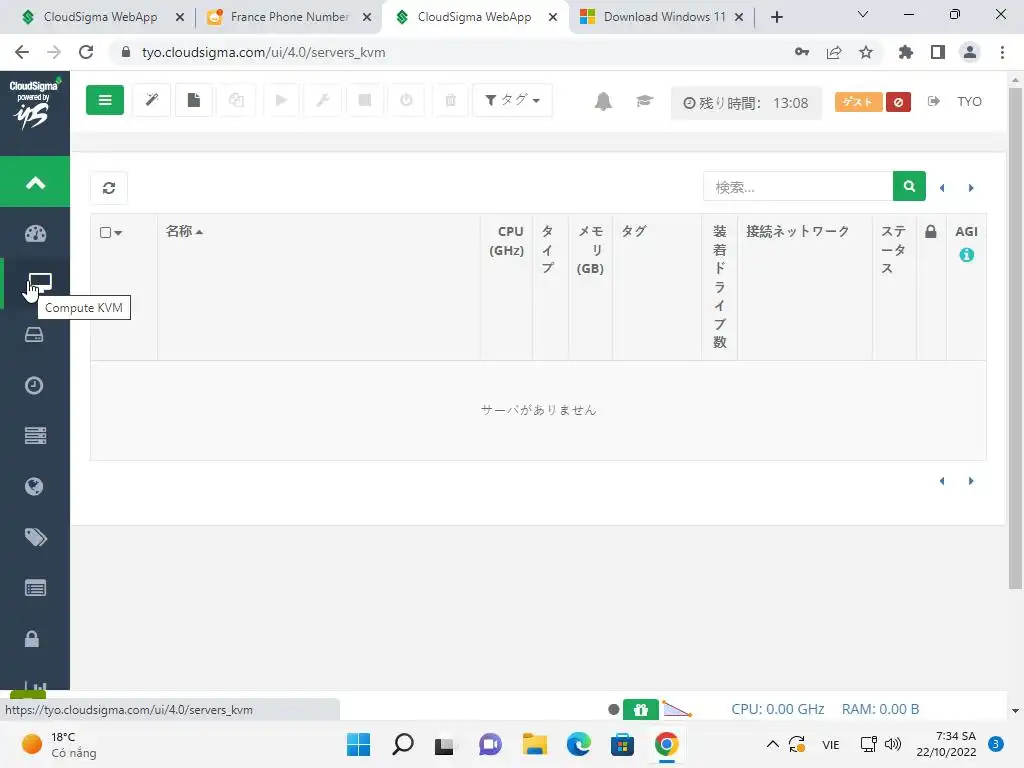The width and height of the screenshot is (1024, 768).
Task: Click the TYO location label
Action: coord(969,102)
